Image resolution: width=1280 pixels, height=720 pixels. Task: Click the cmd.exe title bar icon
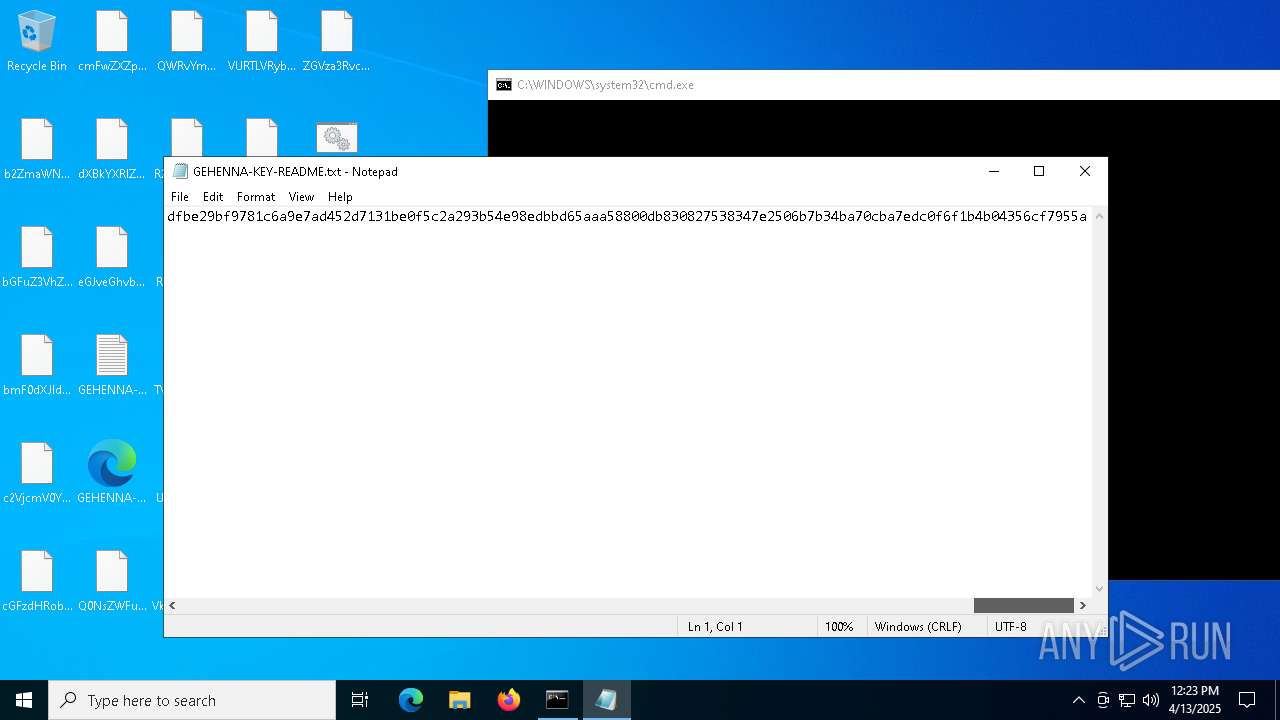click(504, 85)
